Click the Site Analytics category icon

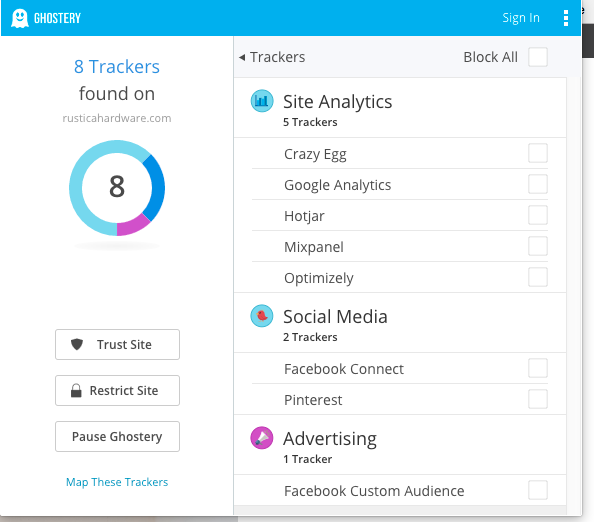[x=262, y=101]
